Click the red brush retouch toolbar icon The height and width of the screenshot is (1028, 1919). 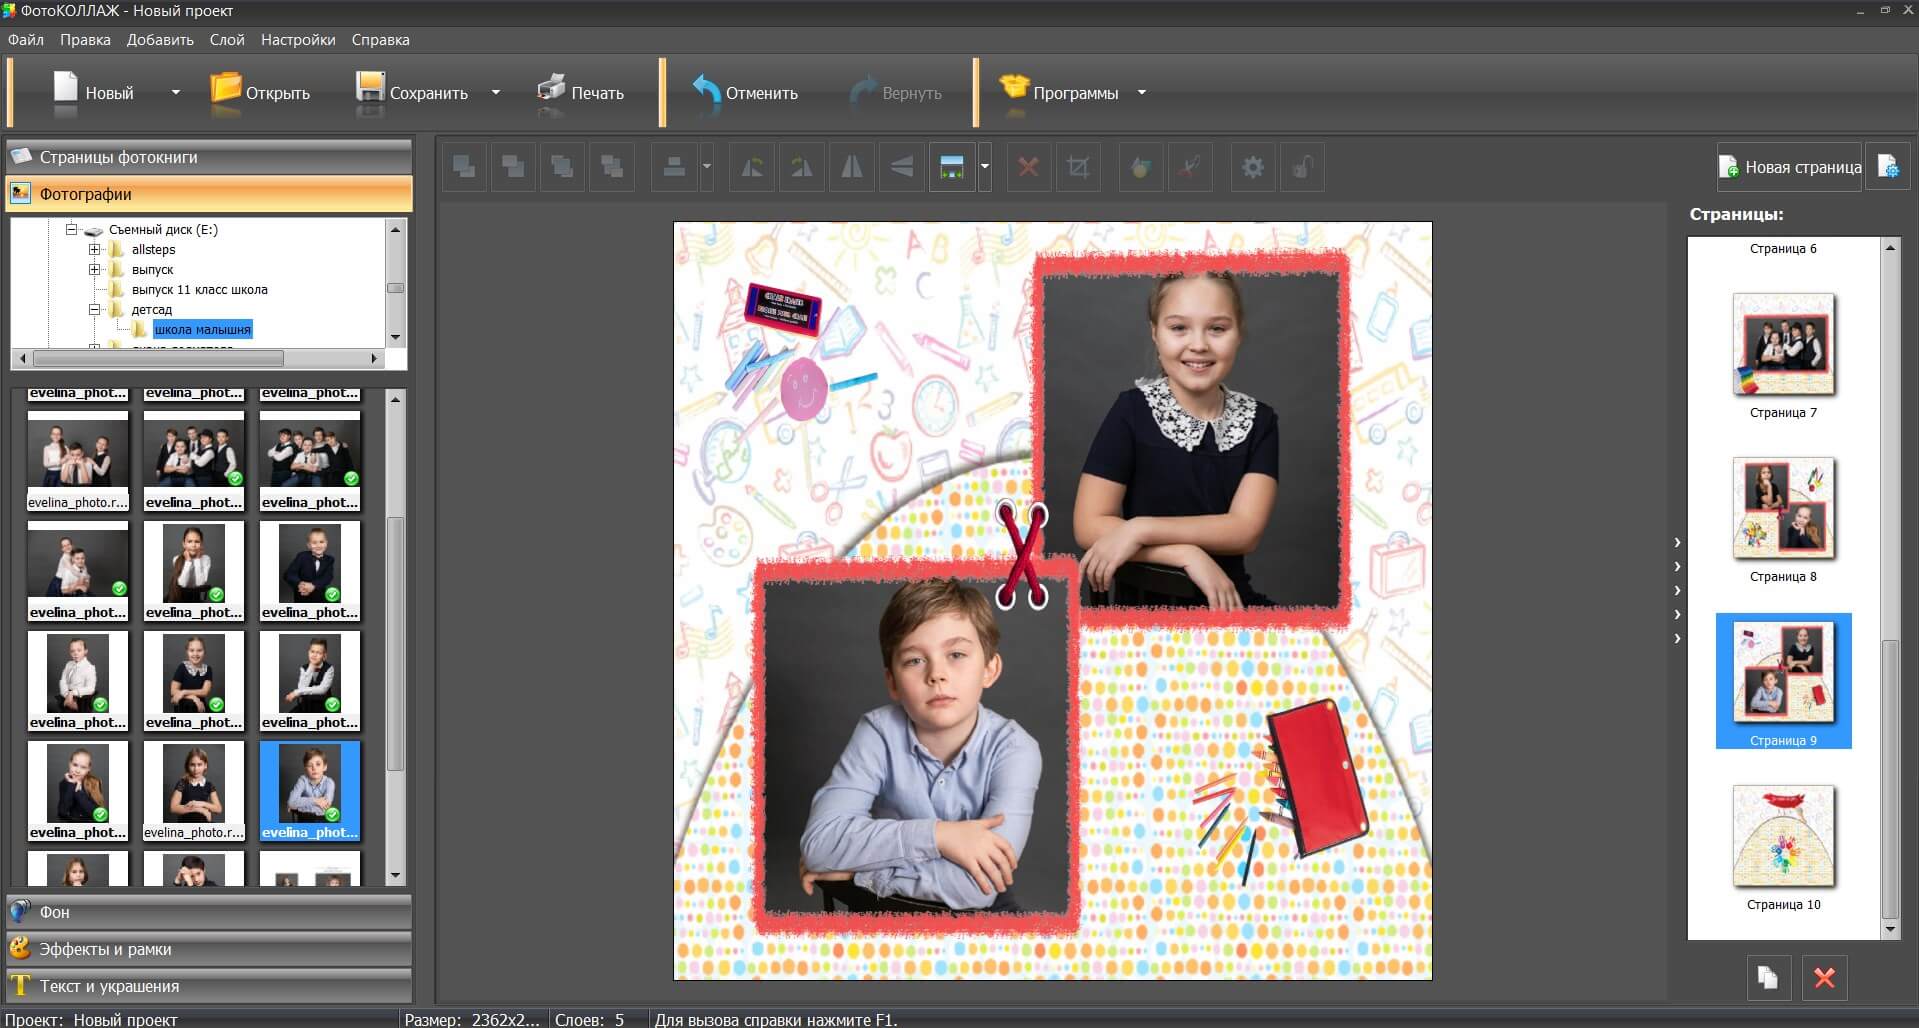click(1190, 167)
